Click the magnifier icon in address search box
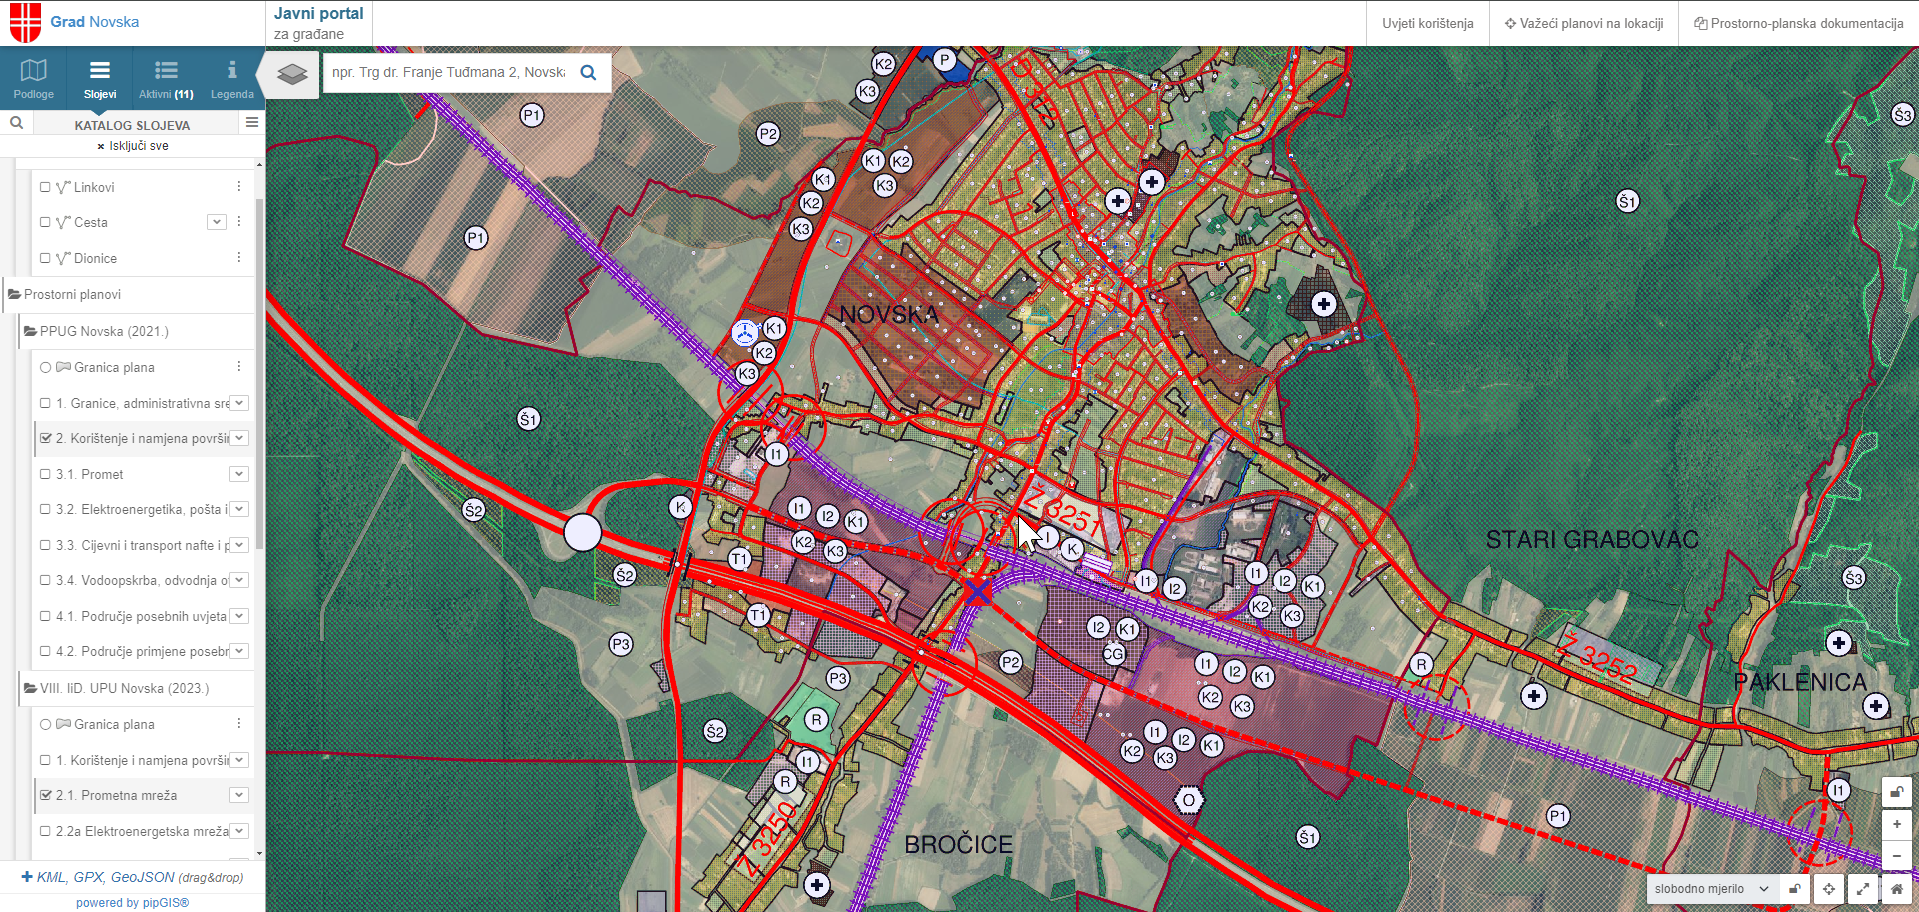Image resolution: width=1919 pixels, height=912 pixels. tap(588, 72)
